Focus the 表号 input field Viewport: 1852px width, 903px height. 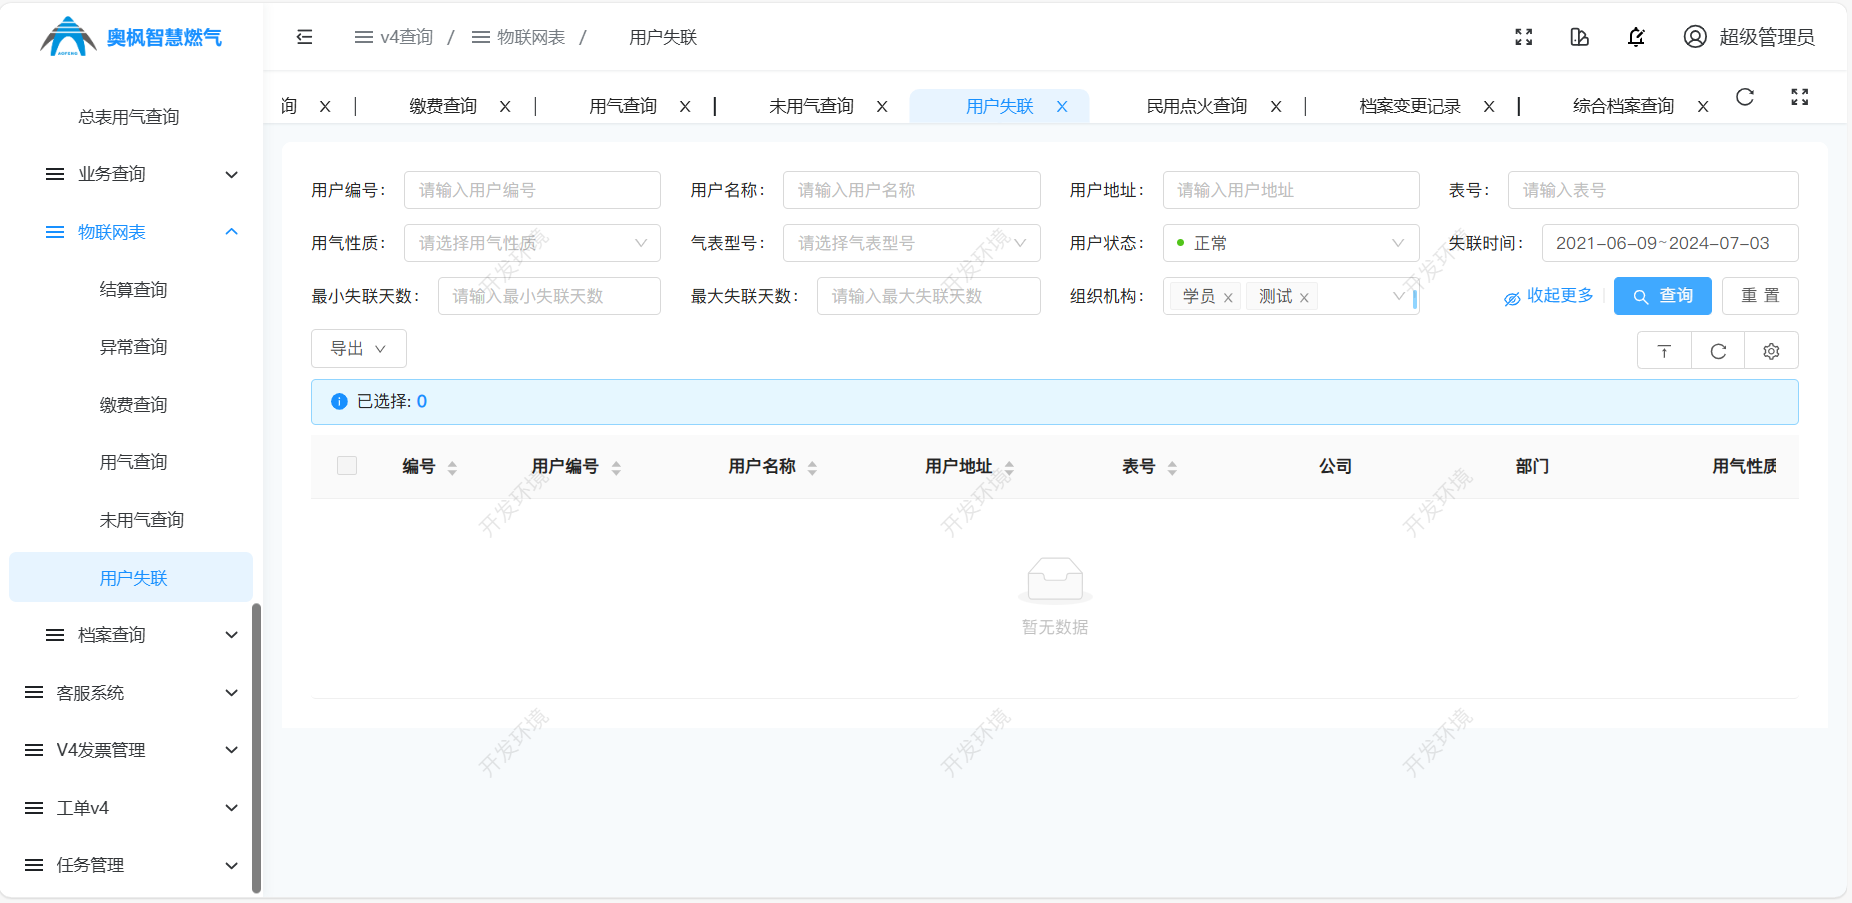[x=1653, y=190]
